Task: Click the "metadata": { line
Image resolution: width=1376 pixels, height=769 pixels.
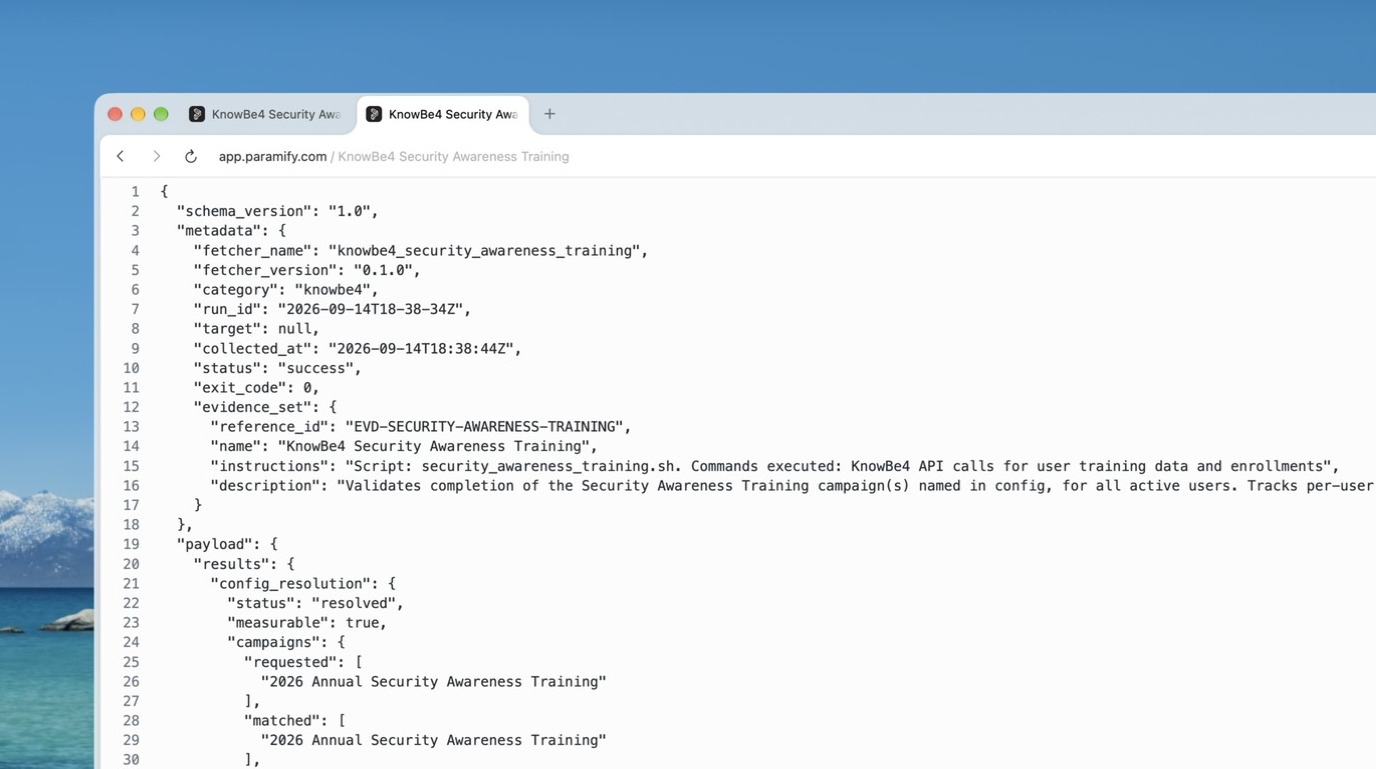Action: pos(231,230)
